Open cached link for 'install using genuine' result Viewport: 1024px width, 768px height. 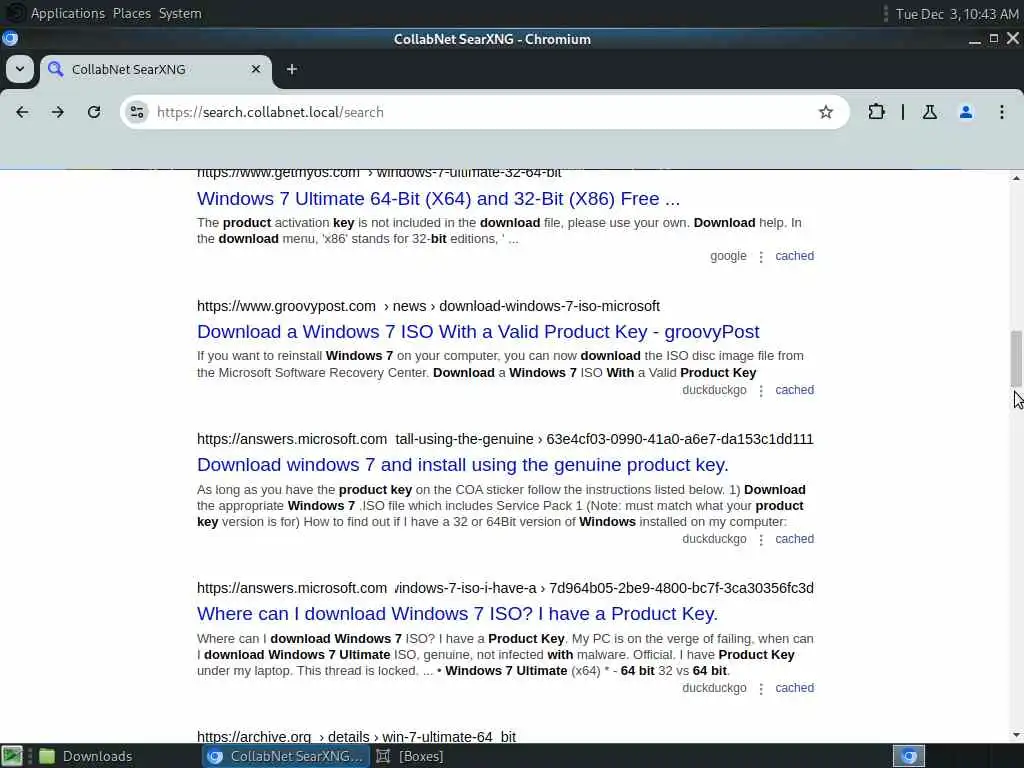794,539
